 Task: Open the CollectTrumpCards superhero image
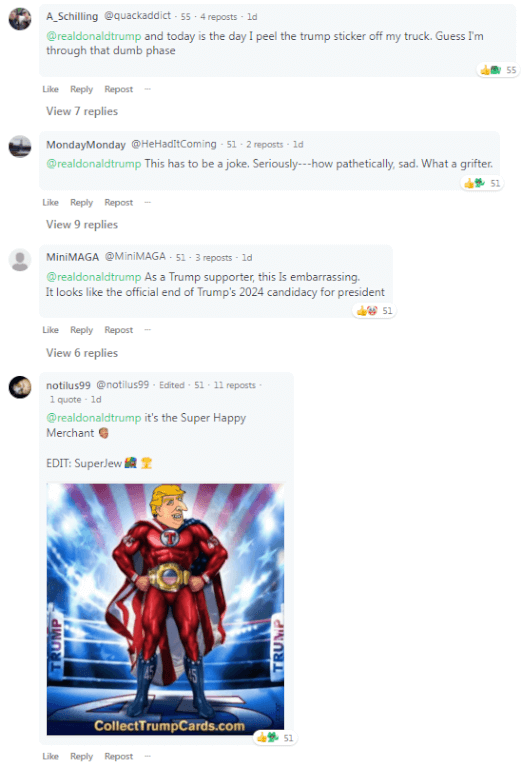[166, 609]
